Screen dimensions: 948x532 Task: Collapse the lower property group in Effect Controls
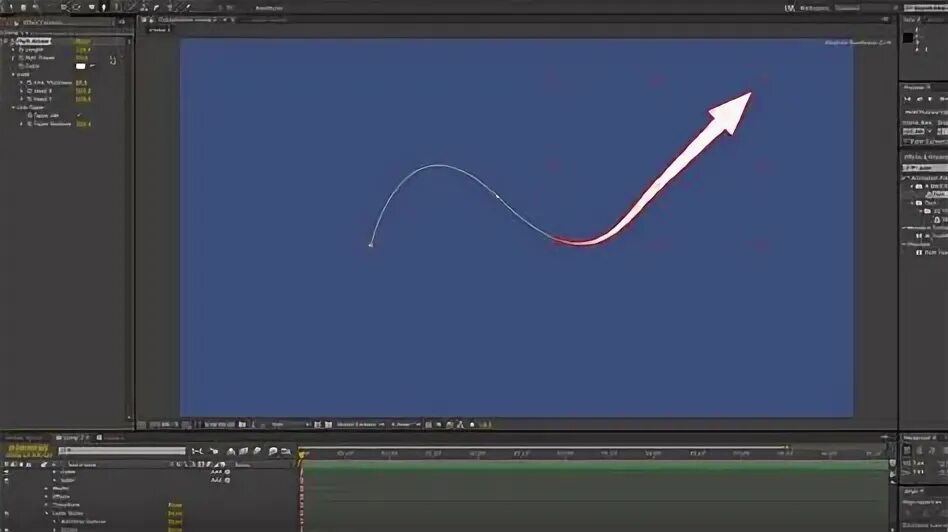point(13,107)
